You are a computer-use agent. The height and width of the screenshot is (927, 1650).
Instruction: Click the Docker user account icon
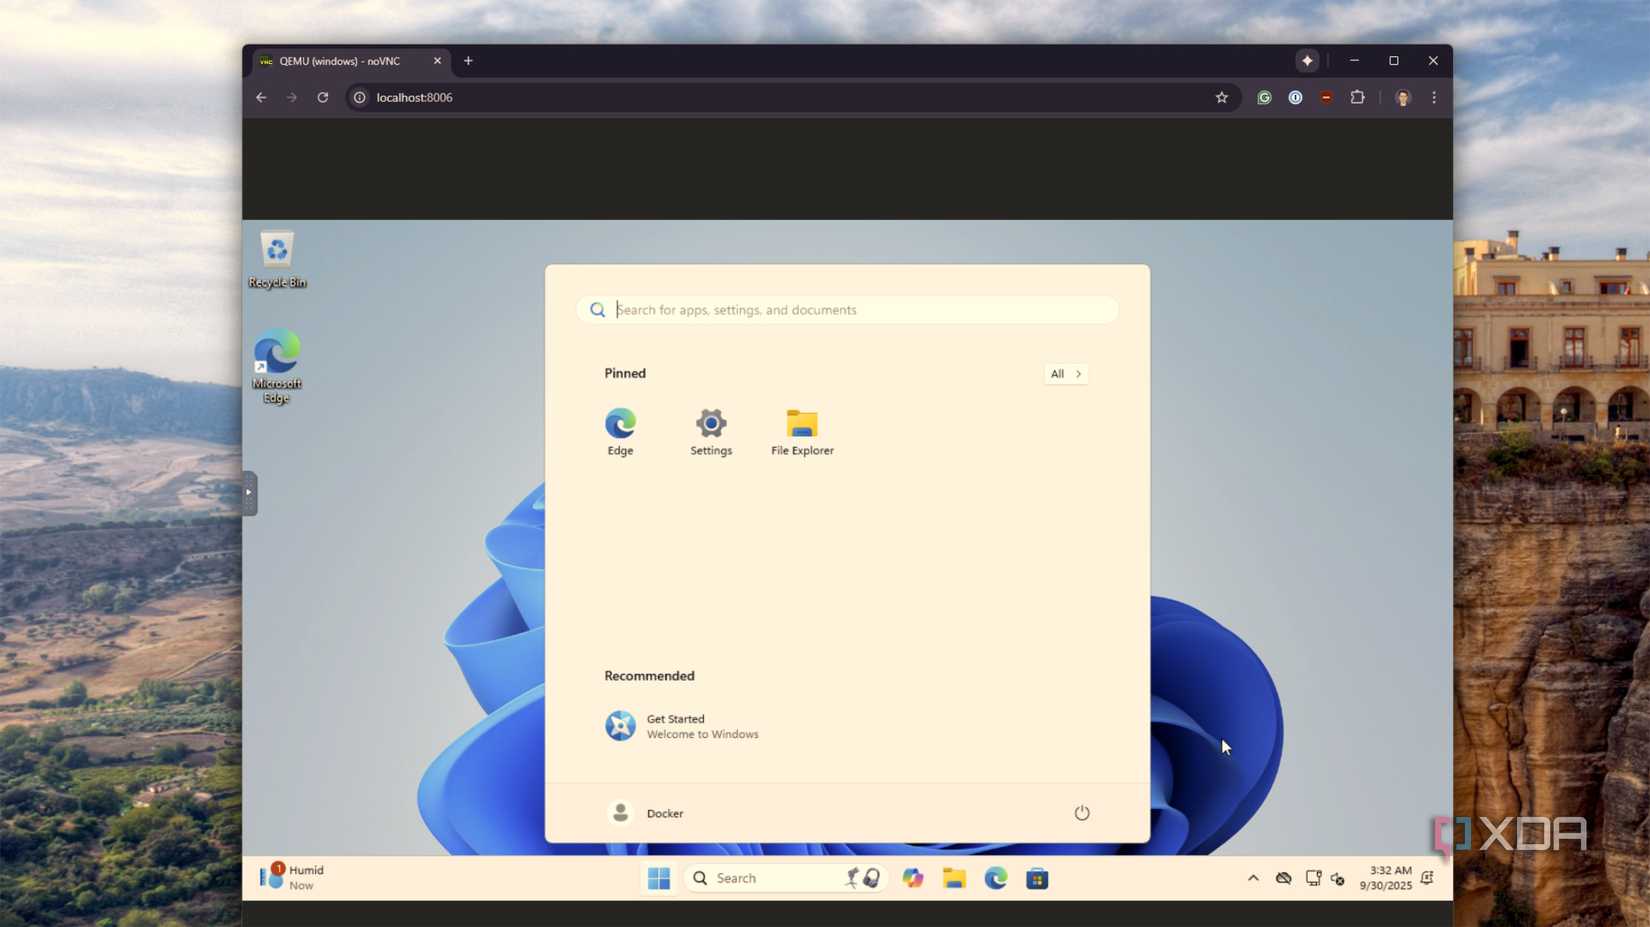[620, 813]
